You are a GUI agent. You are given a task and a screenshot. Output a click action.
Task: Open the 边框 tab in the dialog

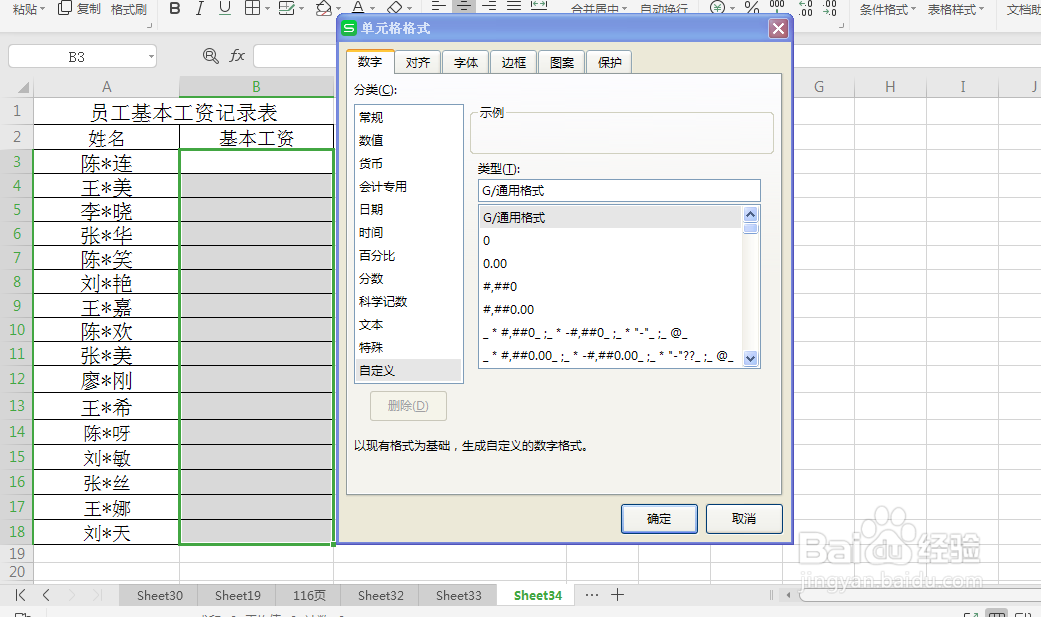click(x=513, y=61)
